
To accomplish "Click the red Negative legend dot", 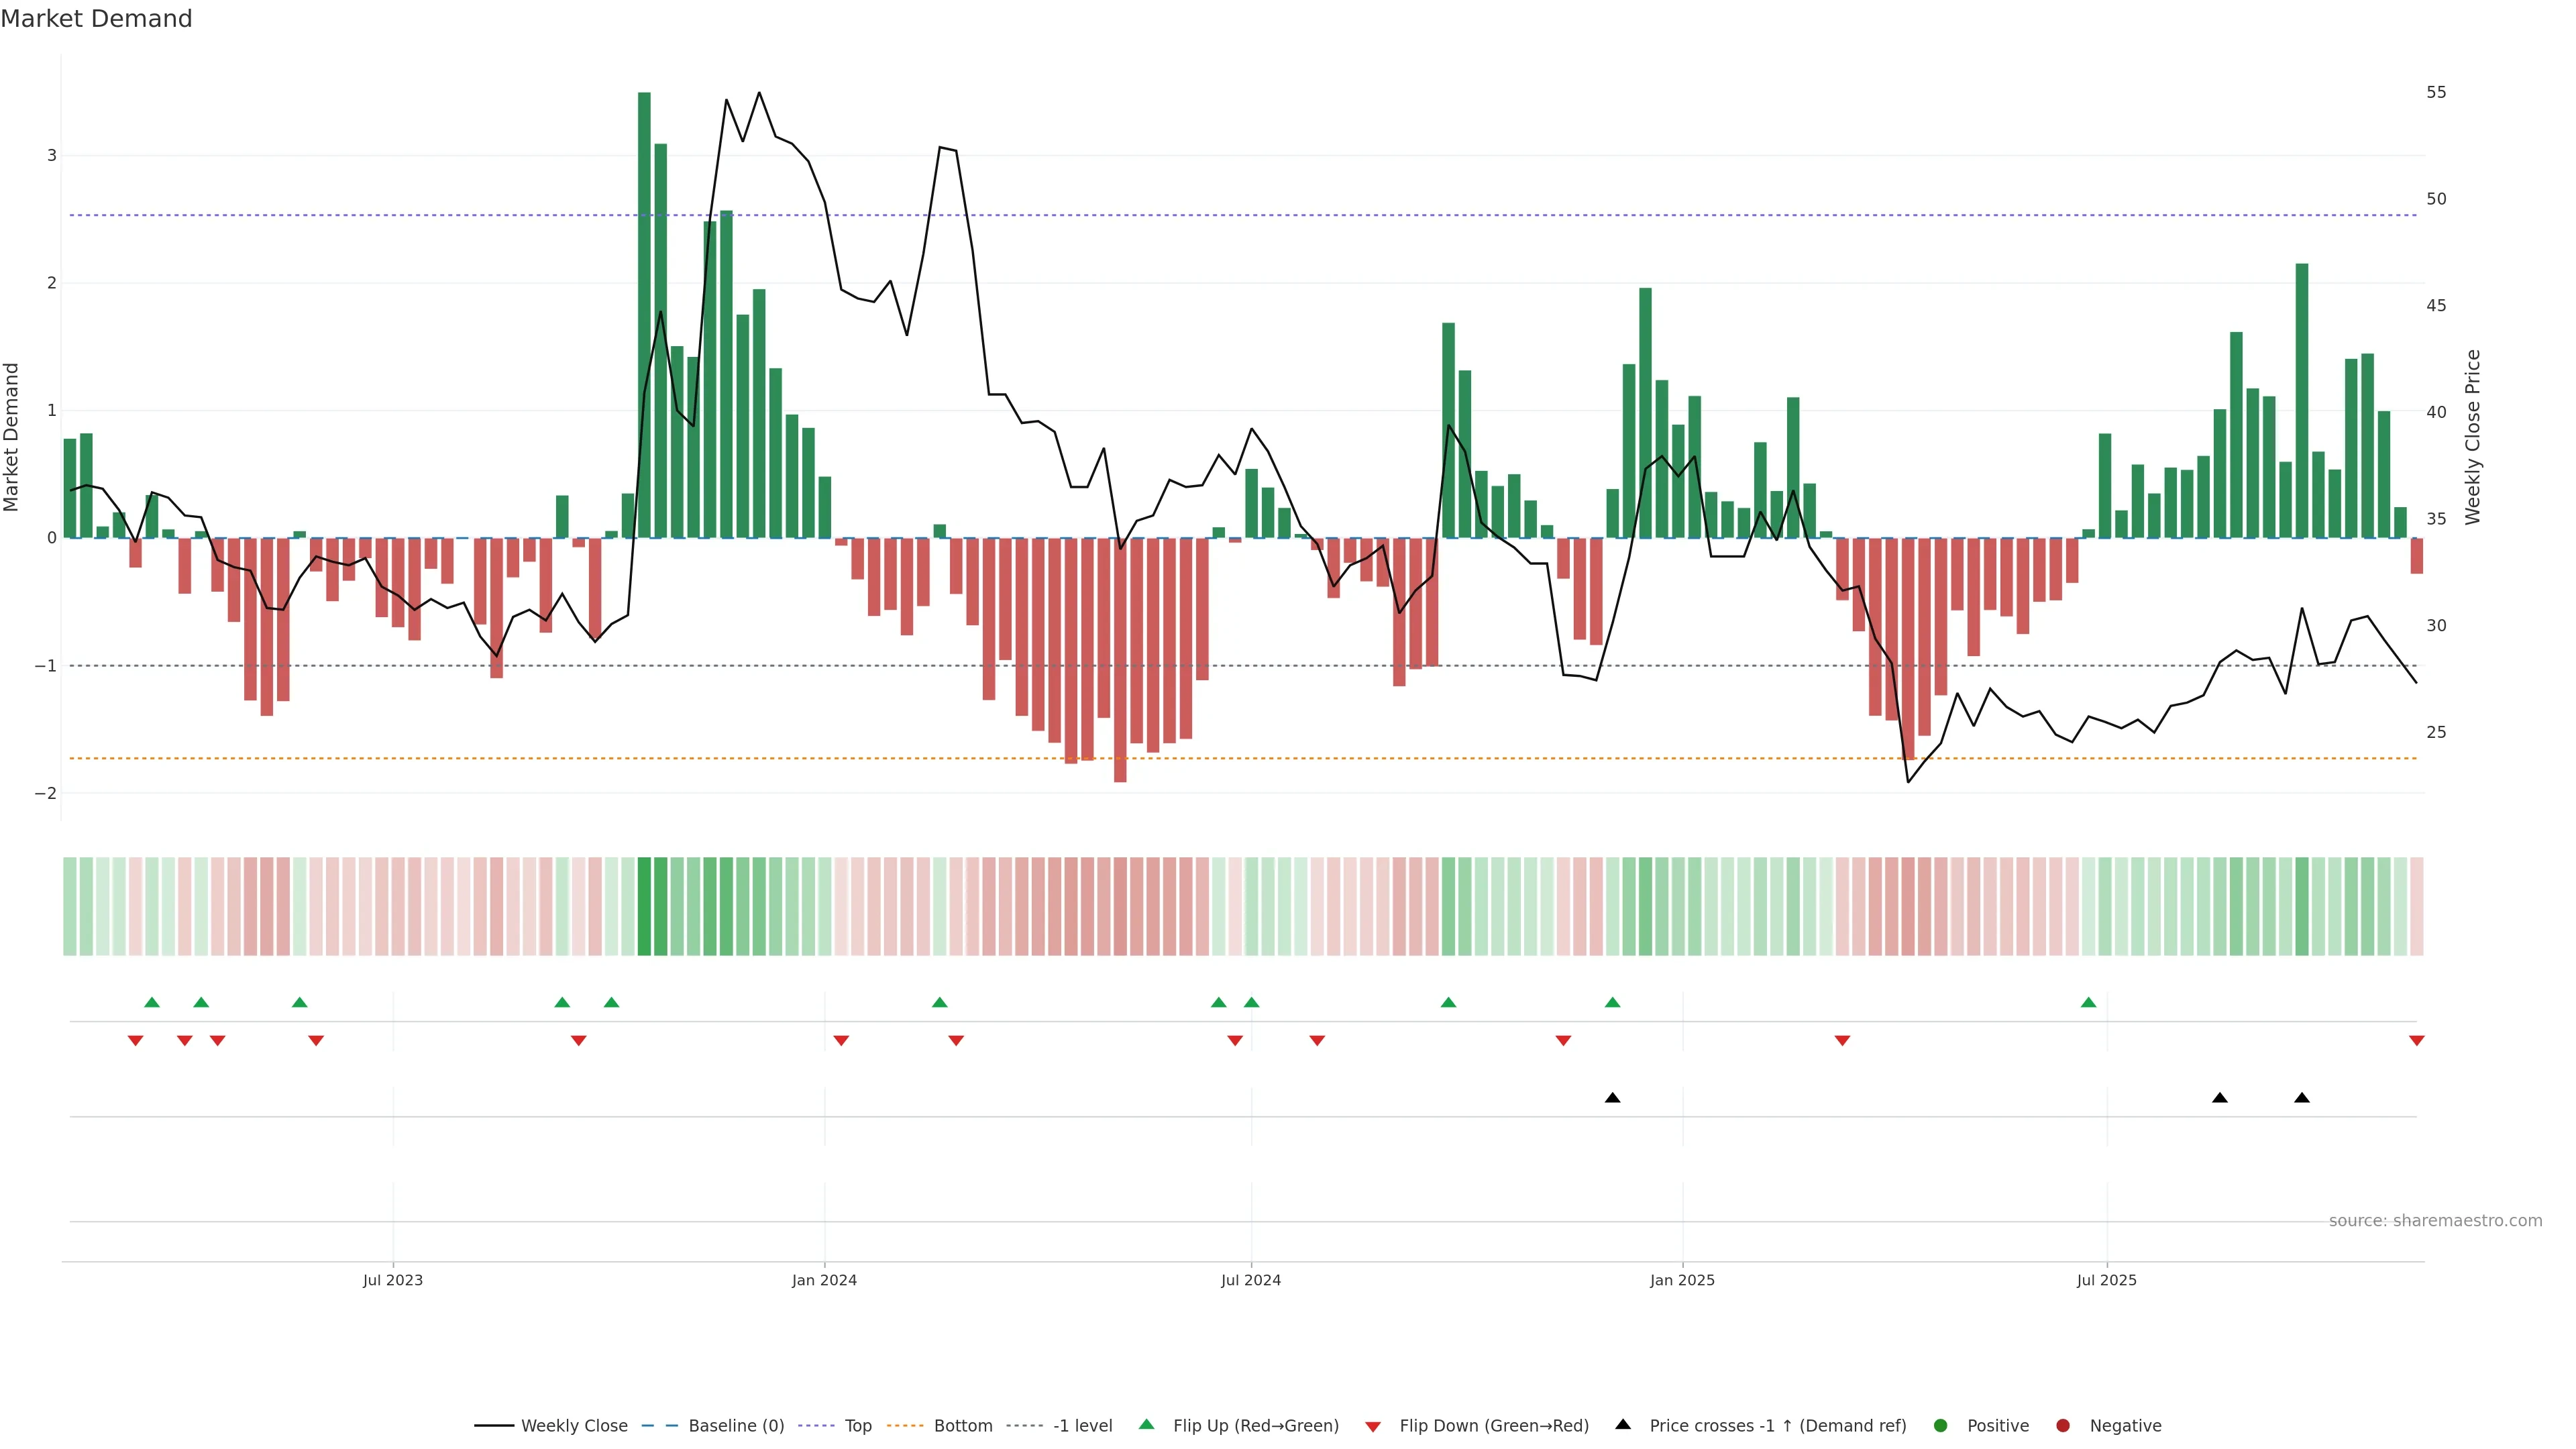I will click(x=2063, y=1426).
